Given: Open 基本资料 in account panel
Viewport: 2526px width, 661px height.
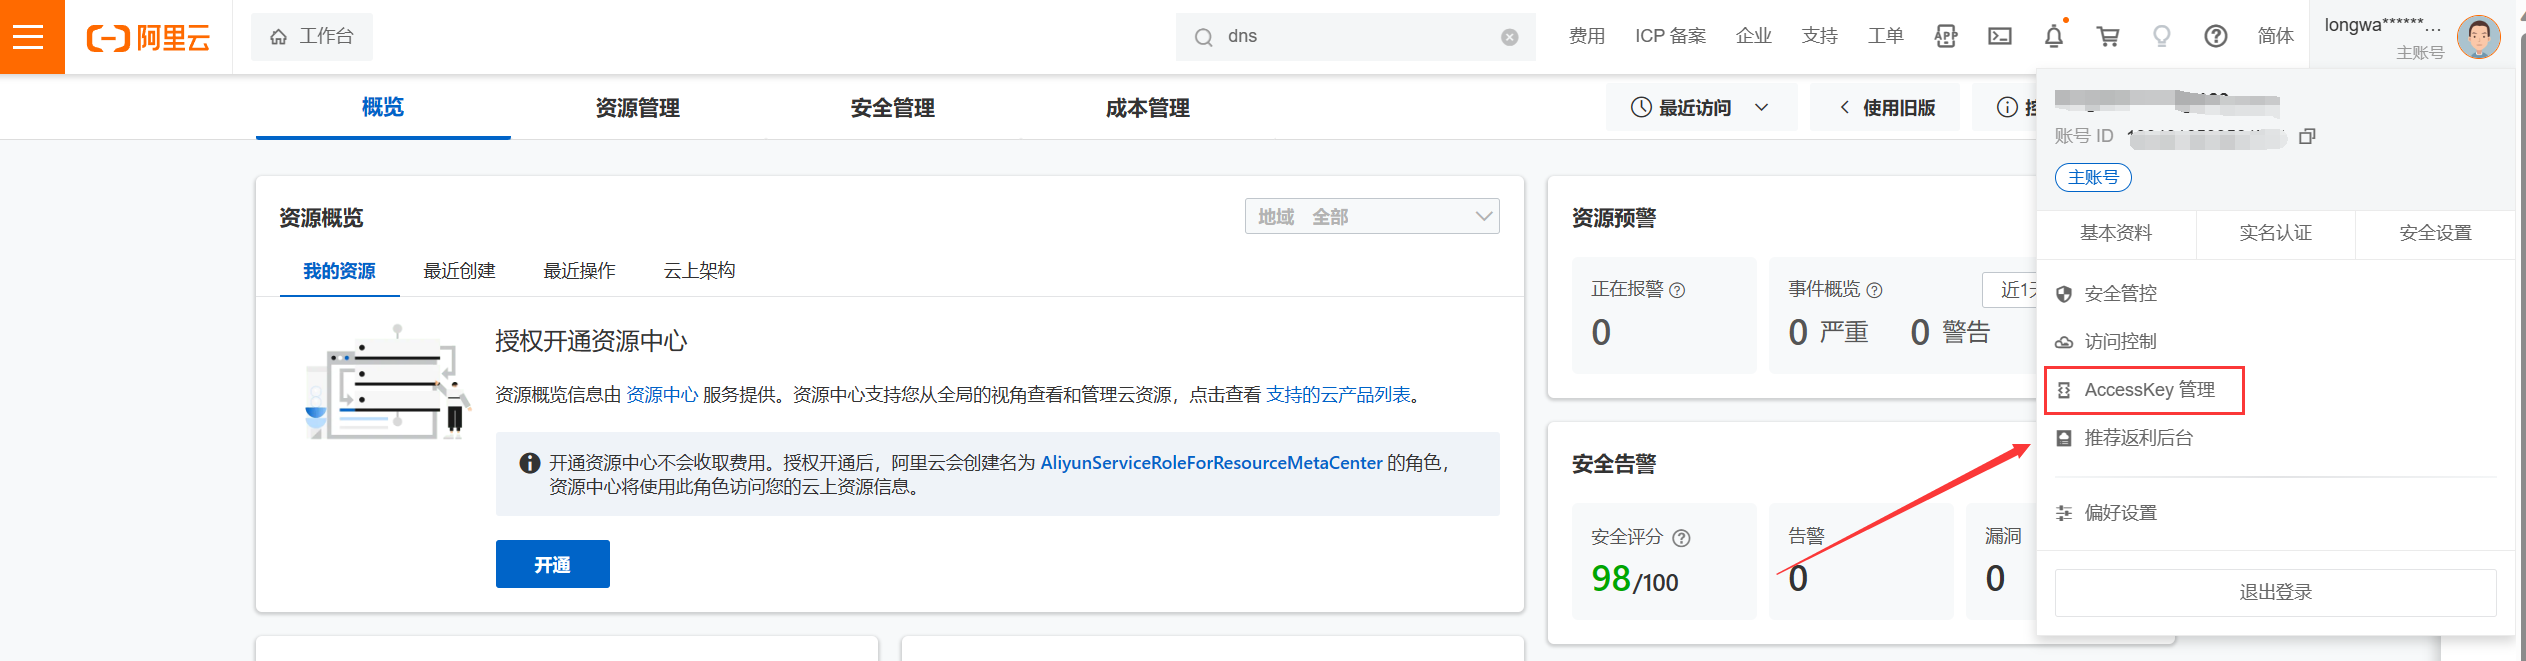Looking at the screenshot, I should (2116, 233).
